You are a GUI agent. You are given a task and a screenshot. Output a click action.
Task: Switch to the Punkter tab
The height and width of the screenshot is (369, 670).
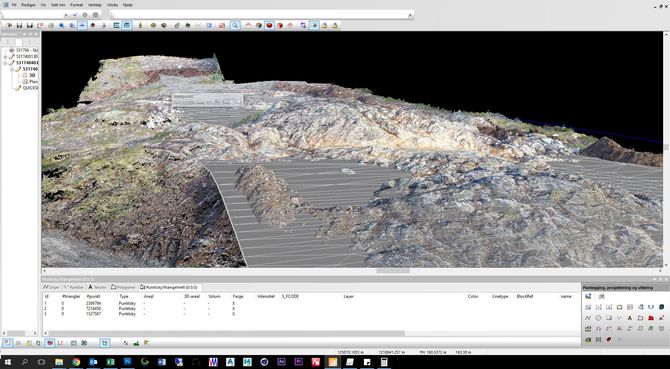[74, 287]
